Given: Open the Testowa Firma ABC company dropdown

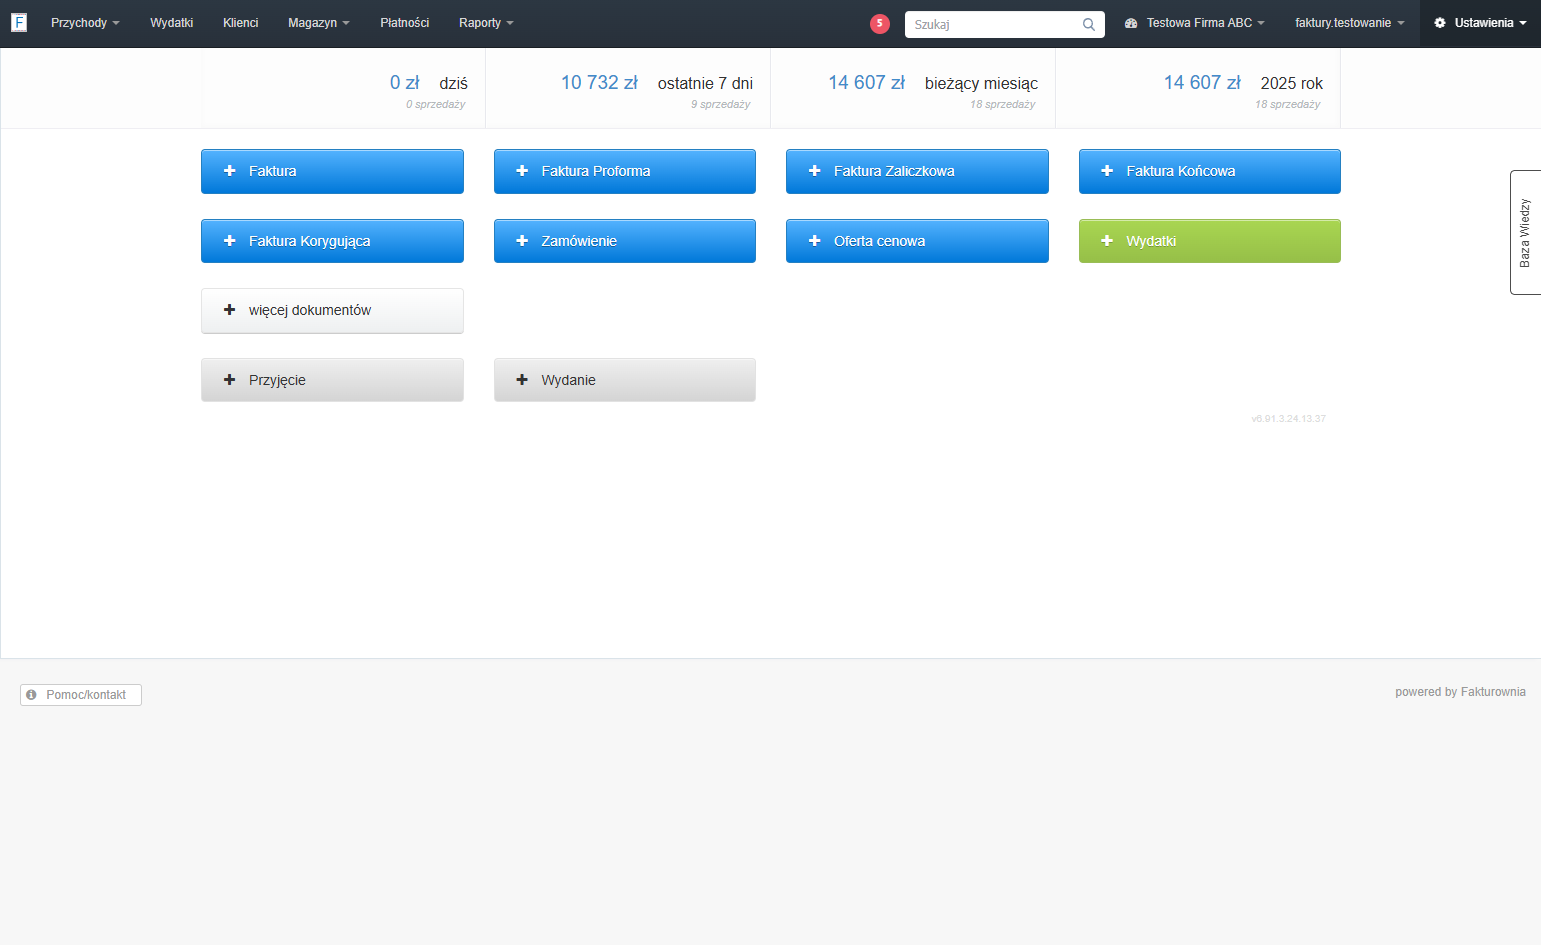Looking at the screenshot, I should coord(1195,23).
